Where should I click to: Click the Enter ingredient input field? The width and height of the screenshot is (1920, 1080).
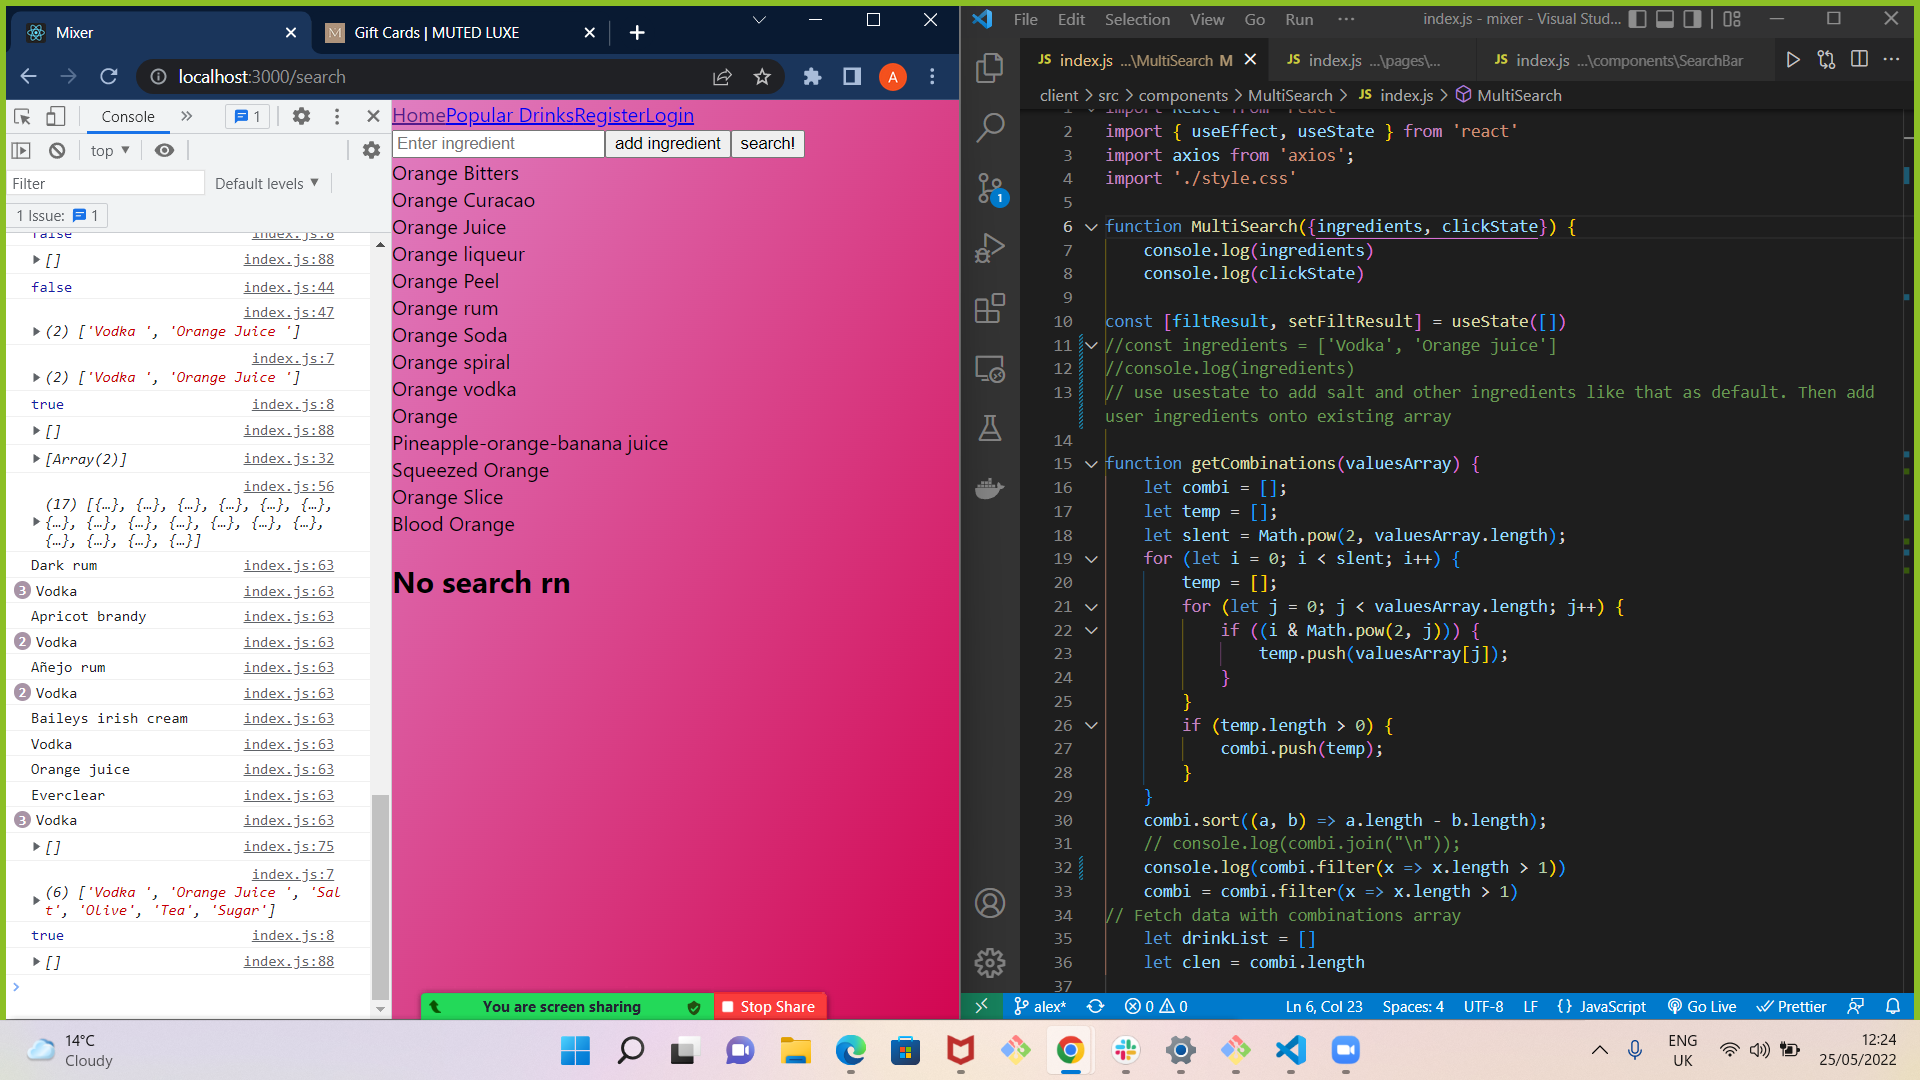498,144
